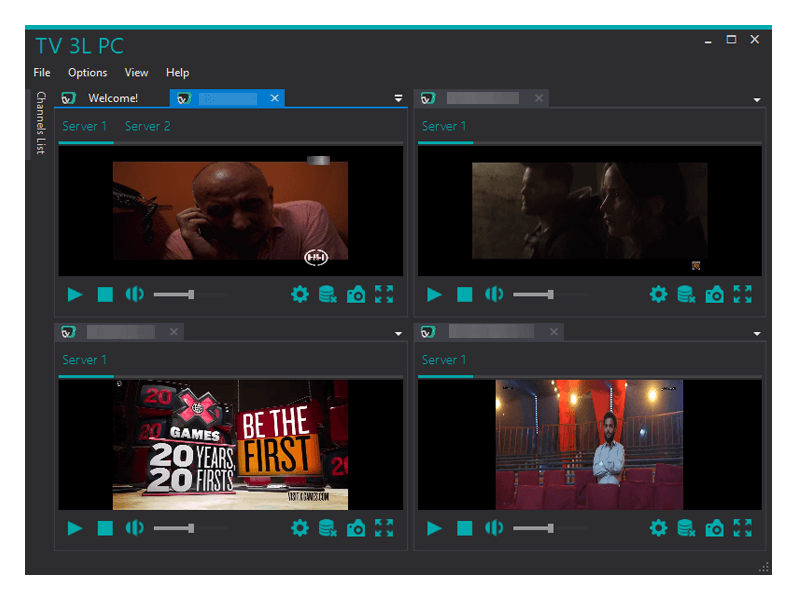
Task: Open the Options menu
Action: pos(87,73)
